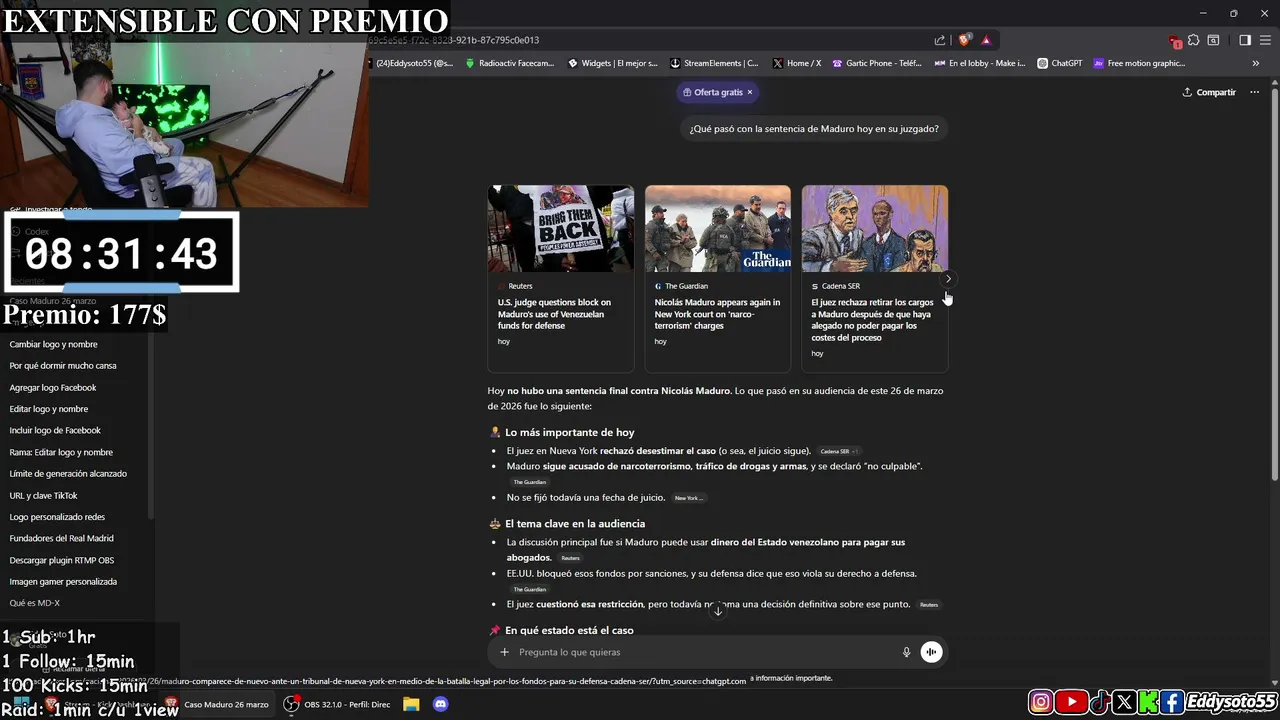
Task: Open Radioactiv Facecam bookmark
Action: (509, 63)
